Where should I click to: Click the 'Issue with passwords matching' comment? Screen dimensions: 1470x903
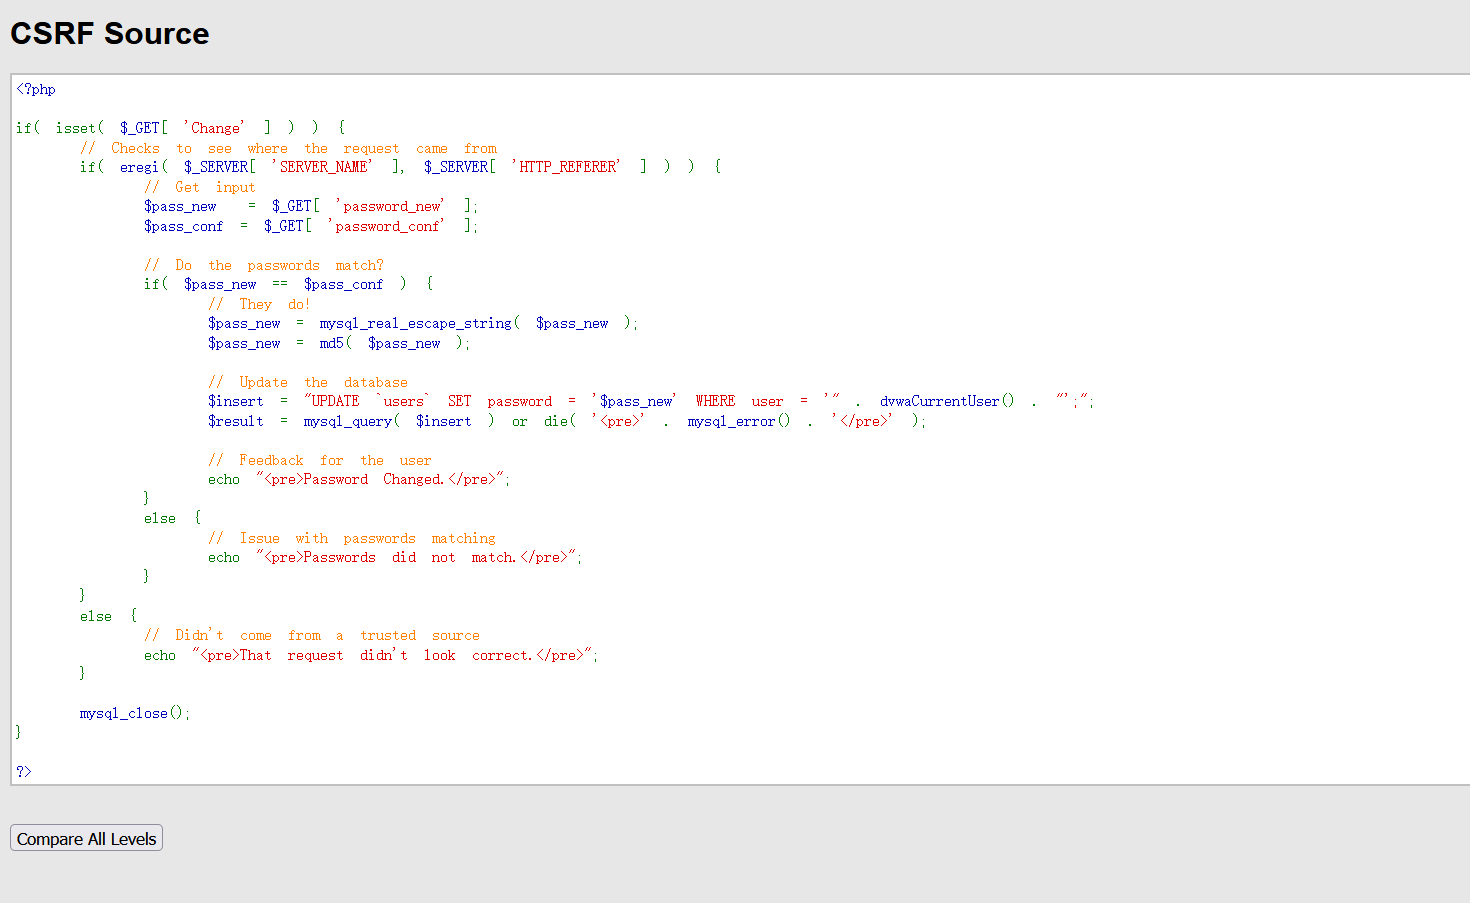[x=352, y=538]
